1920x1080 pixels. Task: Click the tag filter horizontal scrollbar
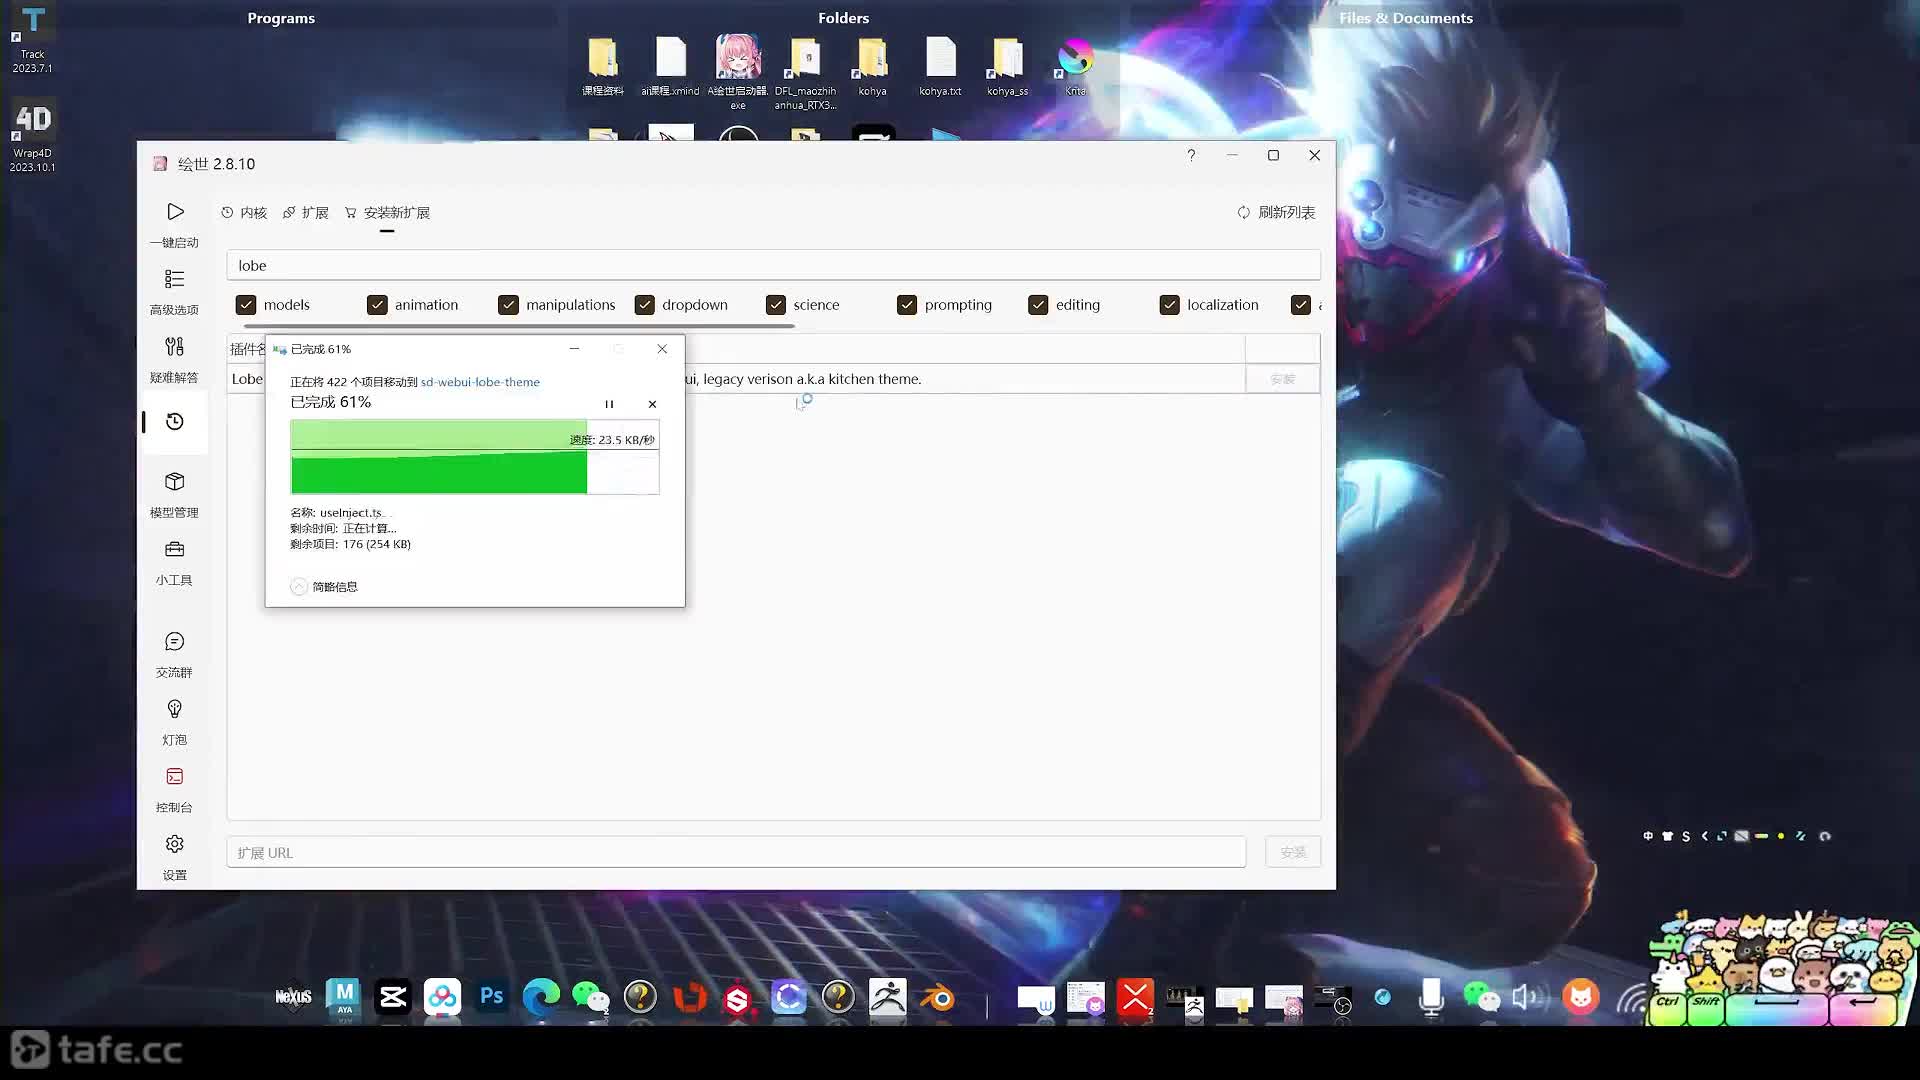click(519, 326)
